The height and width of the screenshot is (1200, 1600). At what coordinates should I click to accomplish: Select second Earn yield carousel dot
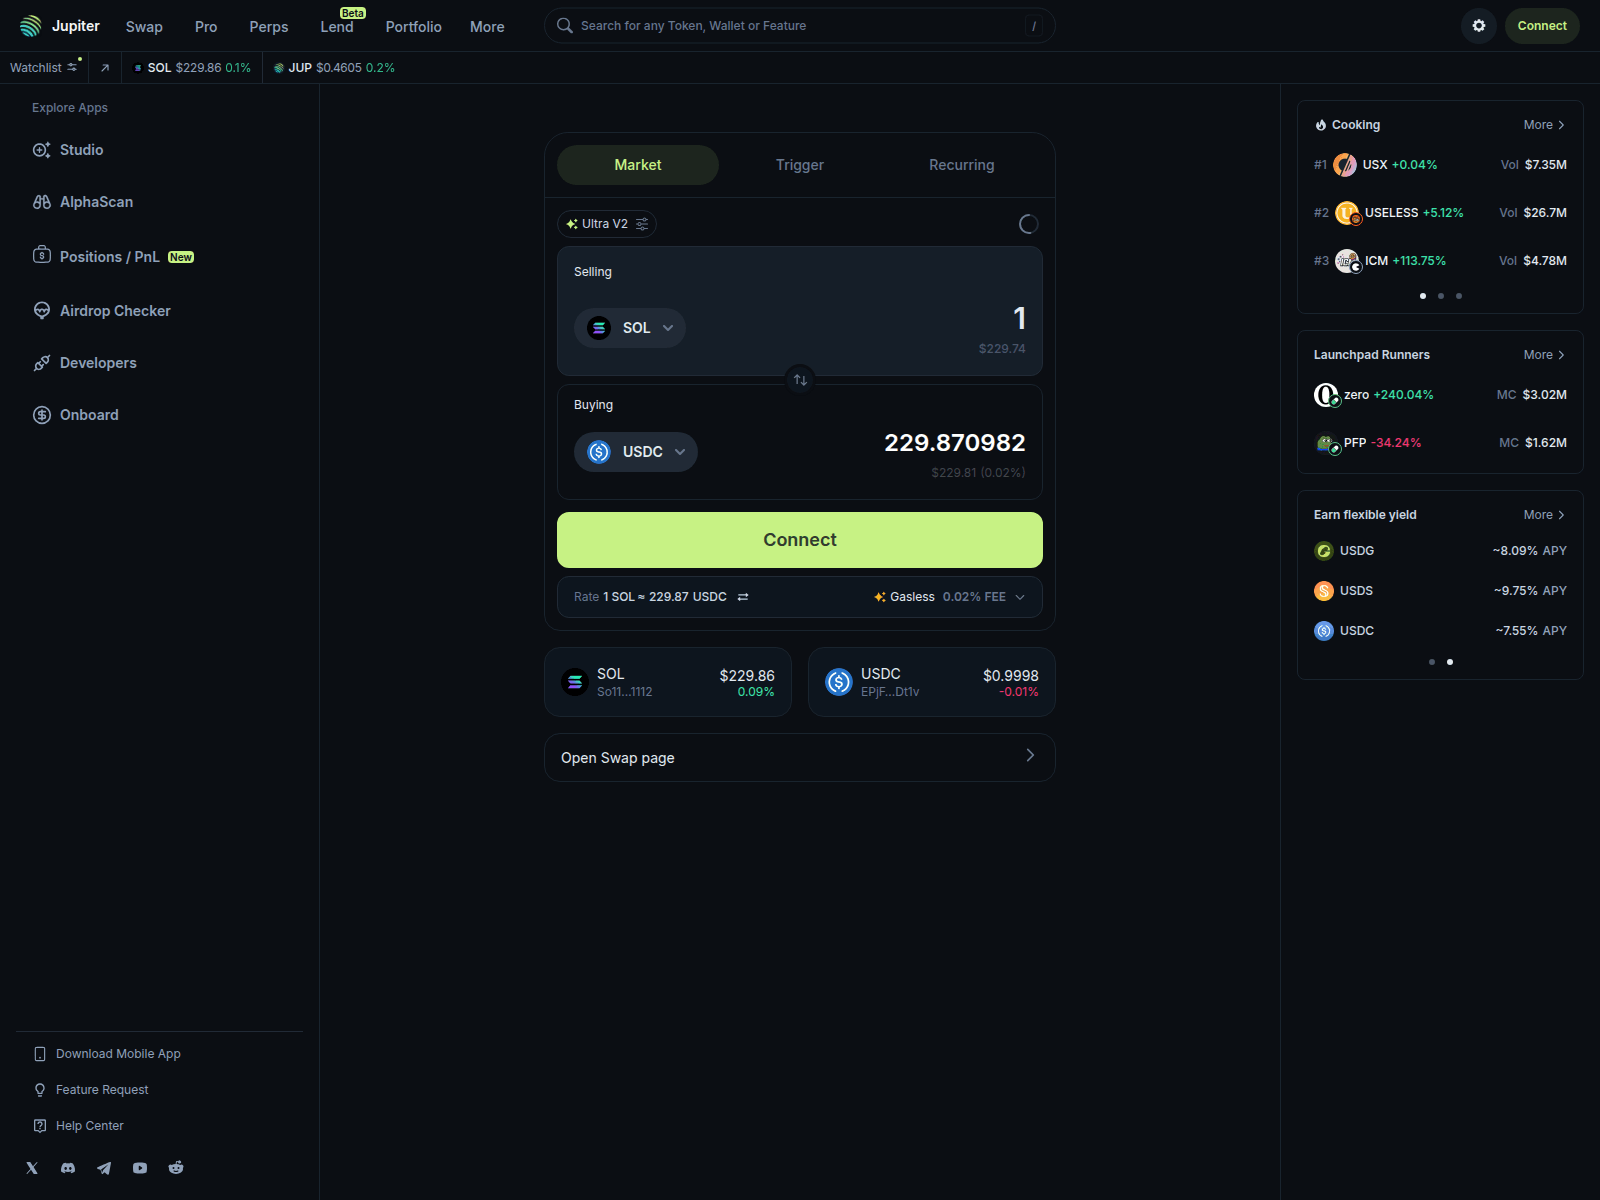(x=1450, y=662)
